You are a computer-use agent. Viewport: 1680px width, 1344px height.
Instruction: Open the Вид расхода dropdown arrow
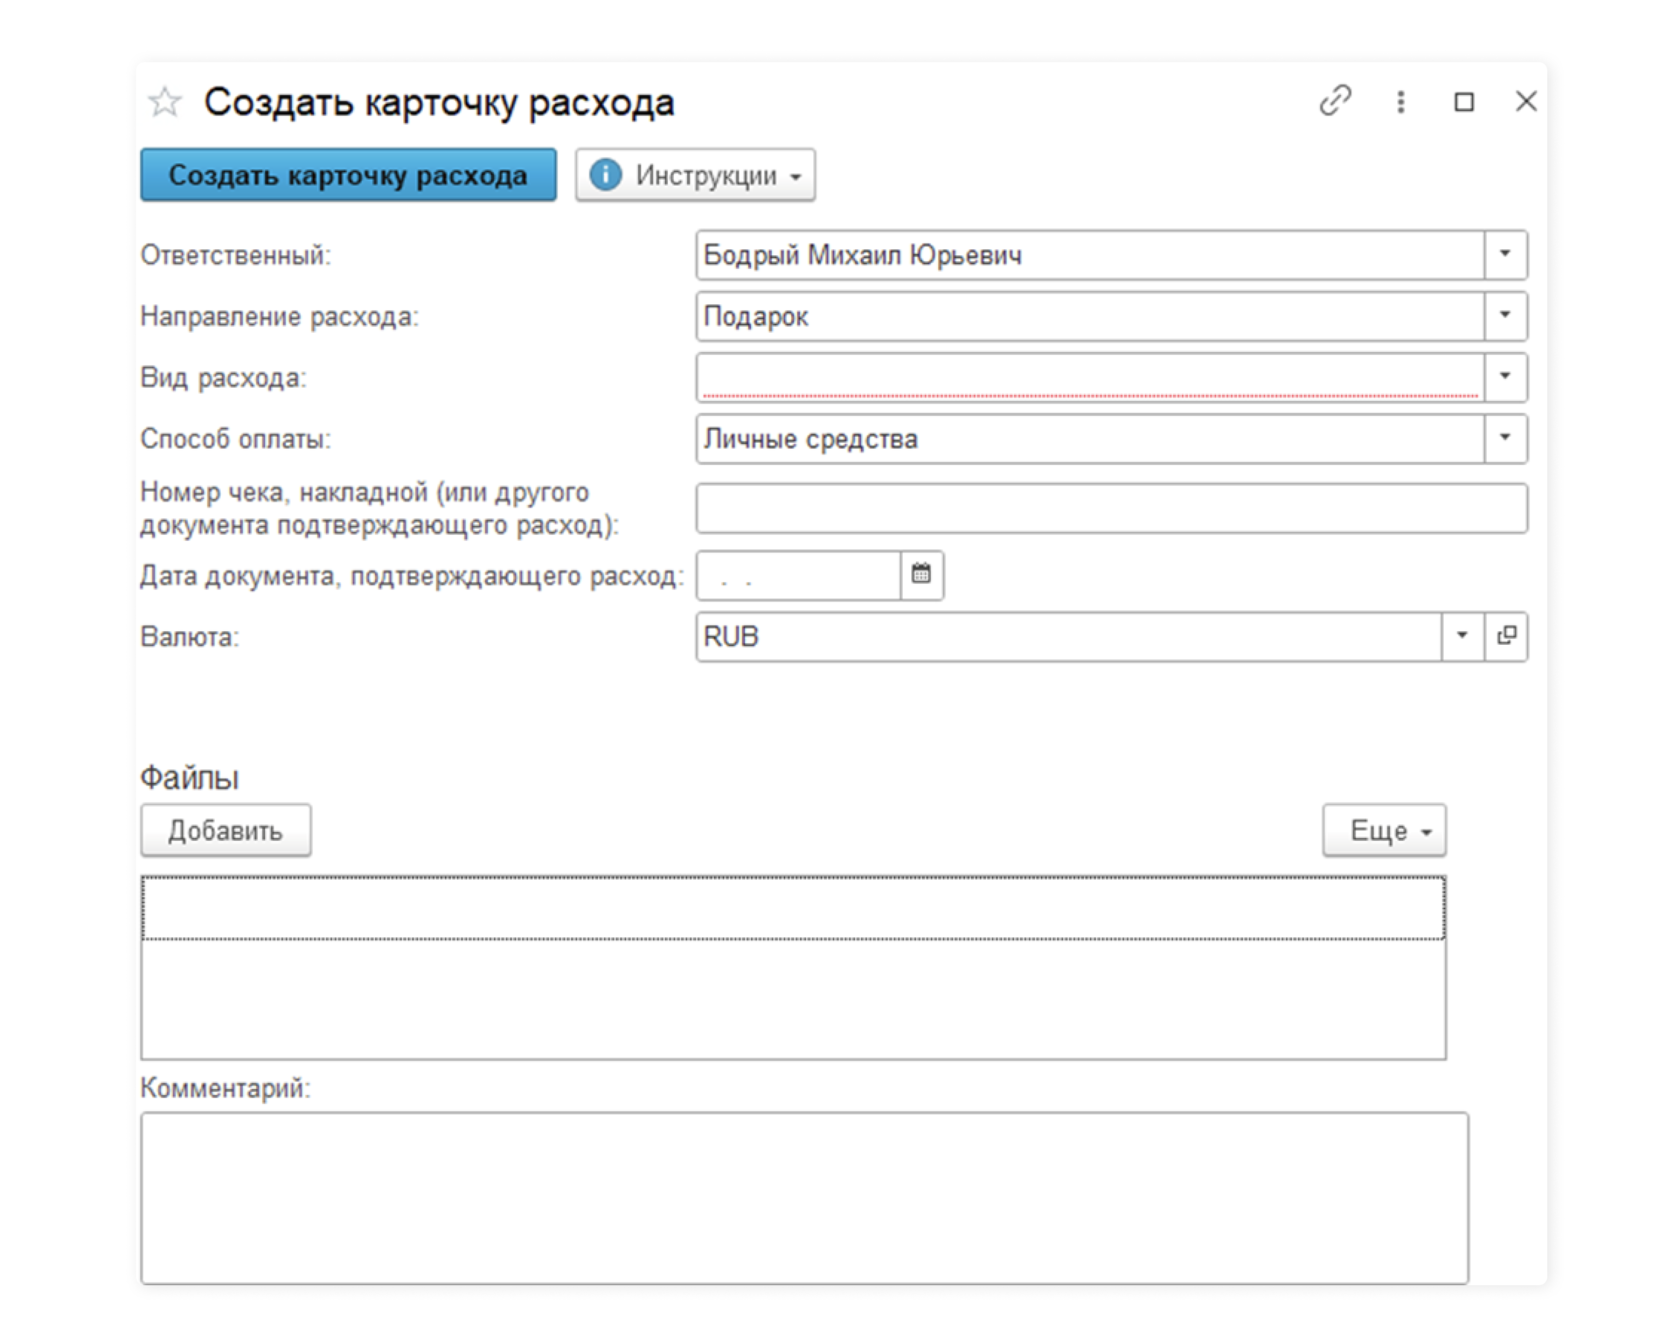(x=1505, y=377)
